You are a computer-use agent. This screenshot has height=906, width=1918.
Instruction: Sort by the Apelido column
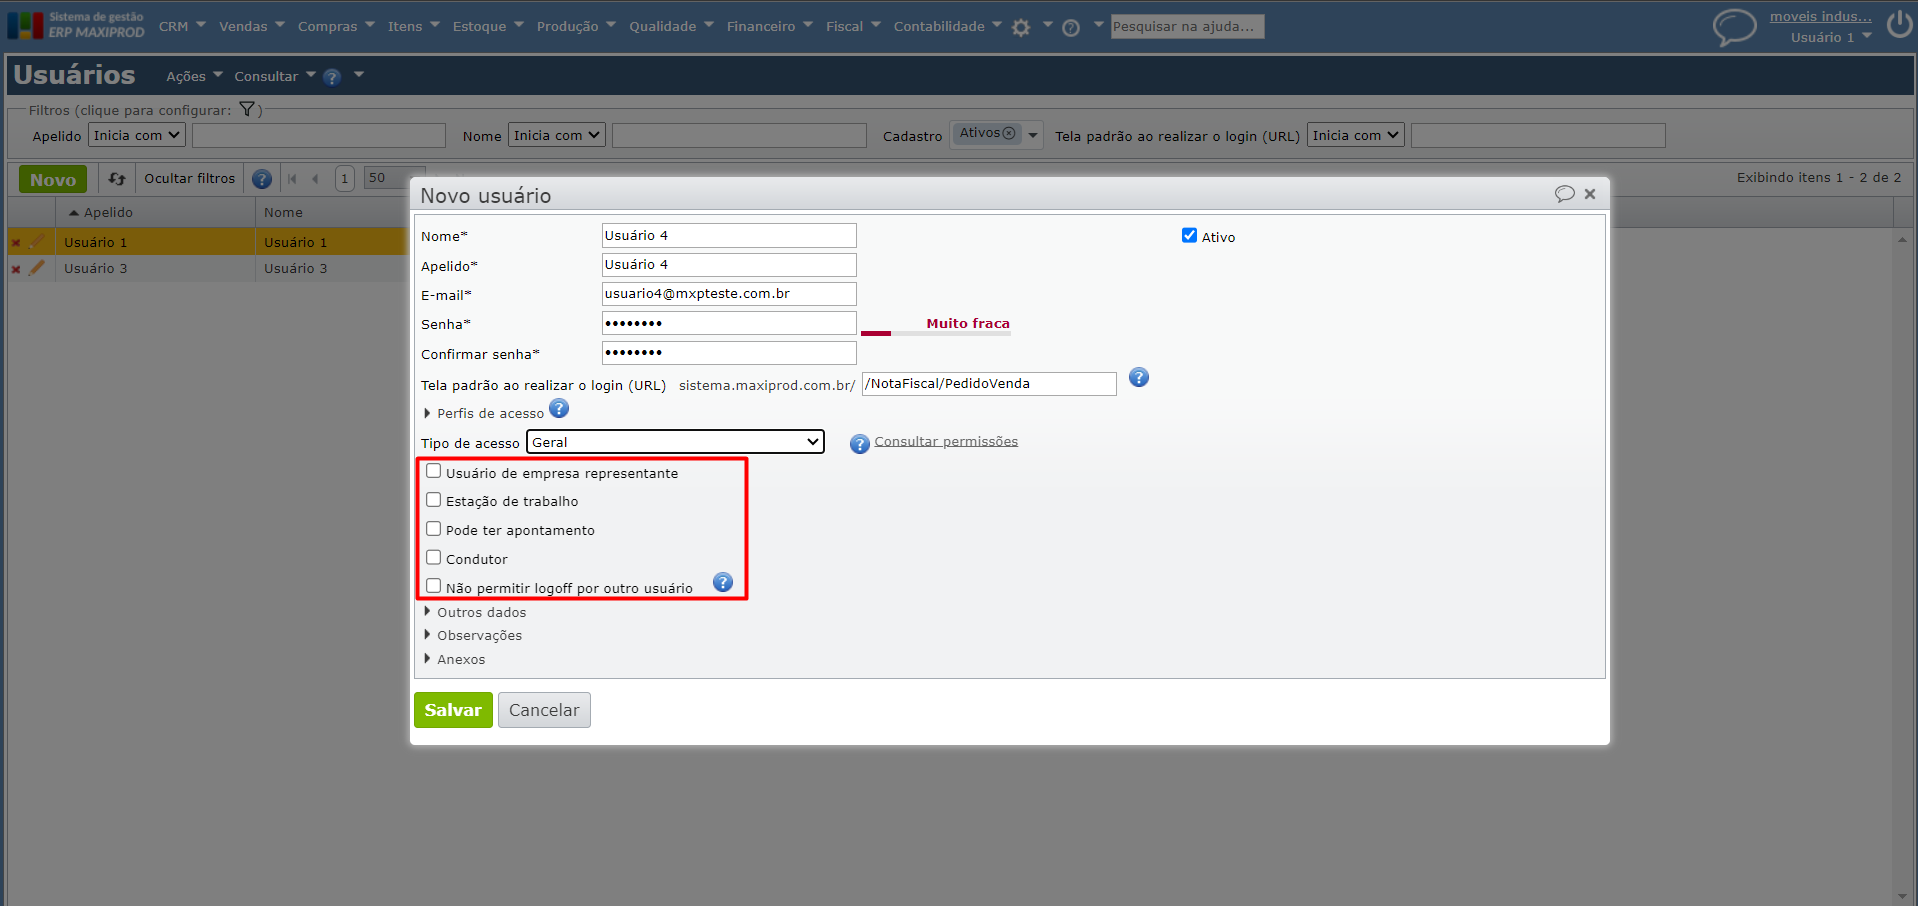click(108, 212)
